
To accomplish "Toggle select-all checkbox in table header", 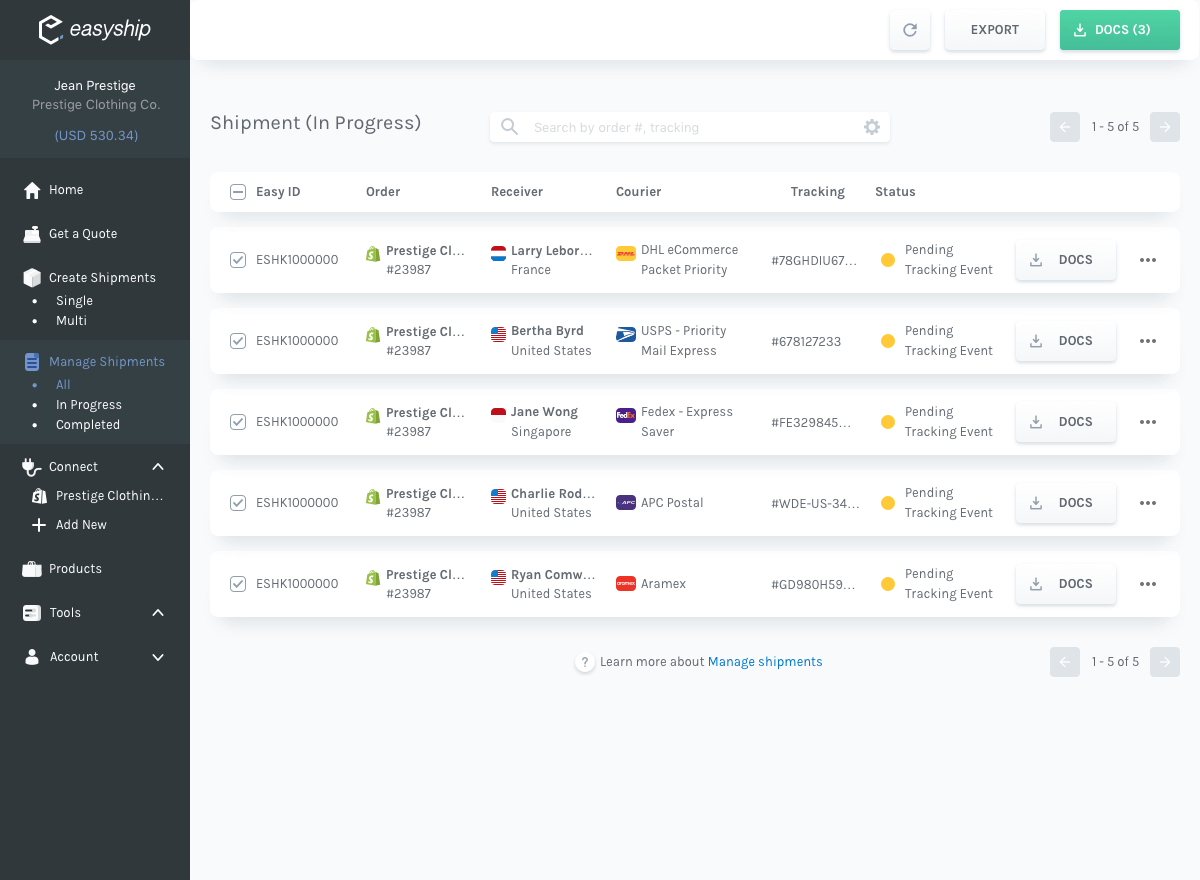I will pyautogui.click(x=238, y=192).
